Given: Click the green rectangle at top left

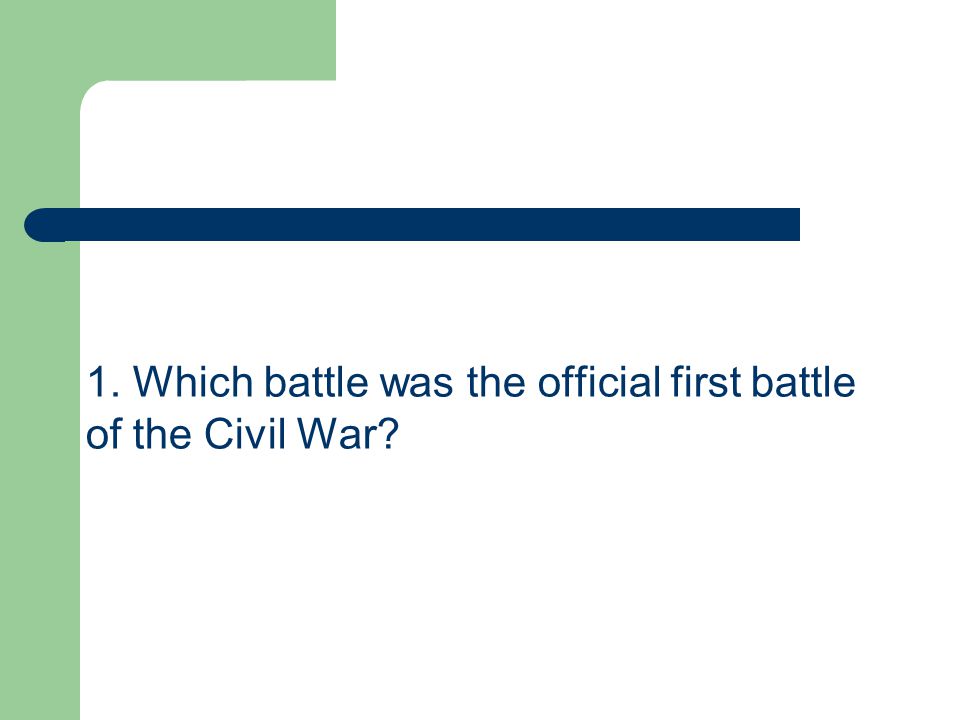Looking at the screenshot, I should (168, 40).
